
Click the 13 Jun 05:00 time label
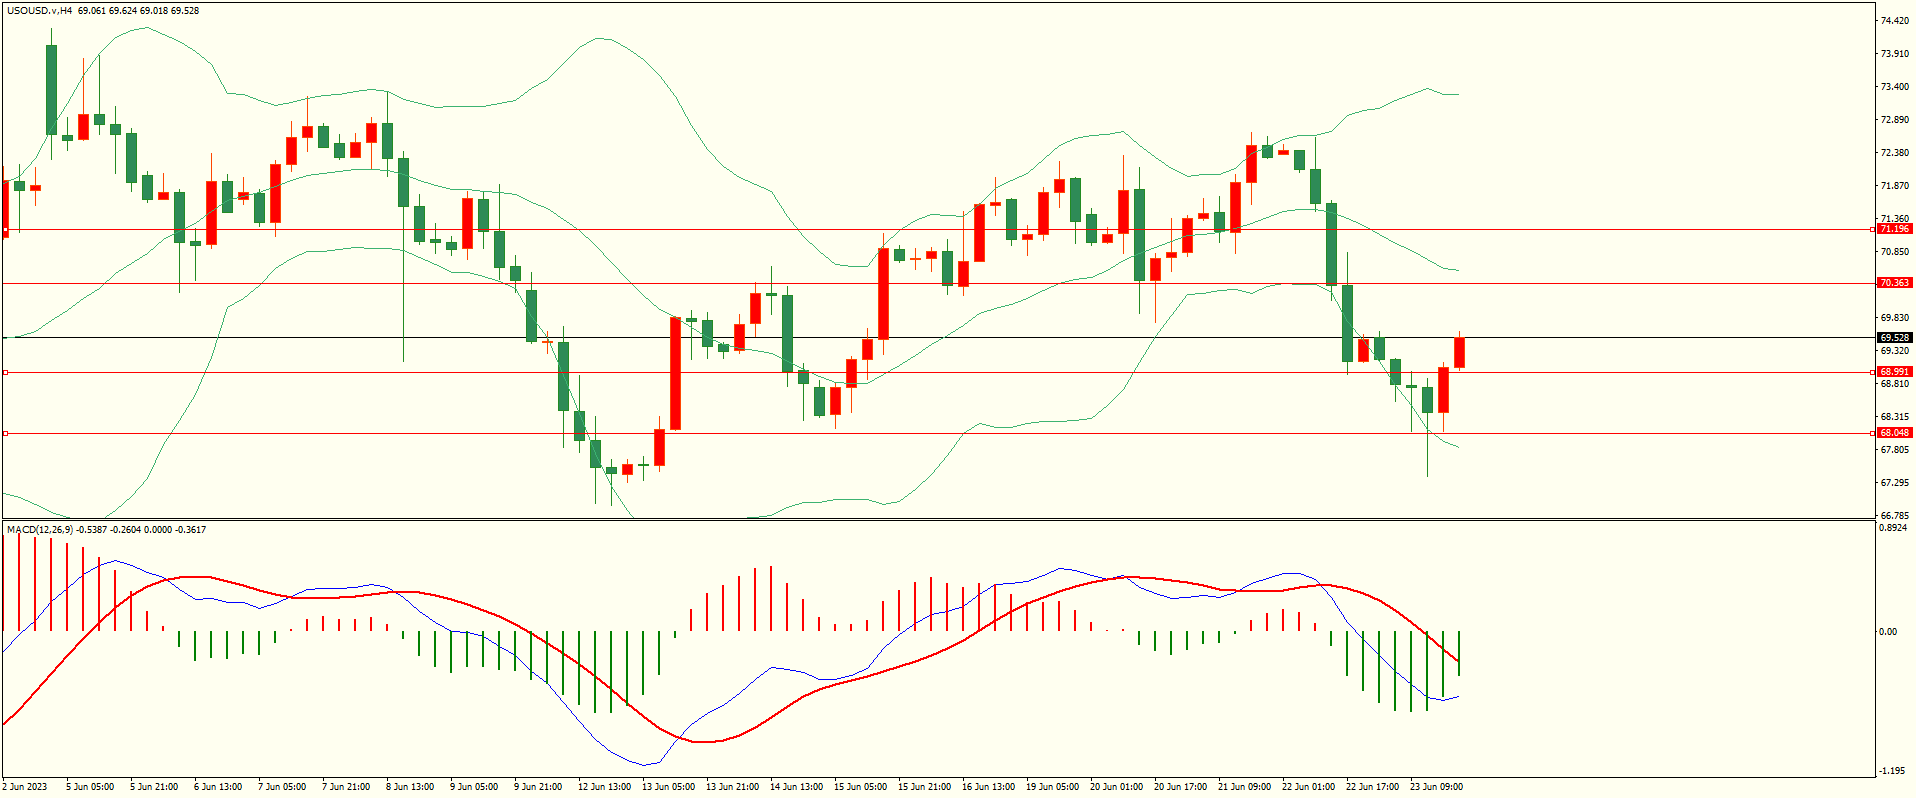(668, 787)
